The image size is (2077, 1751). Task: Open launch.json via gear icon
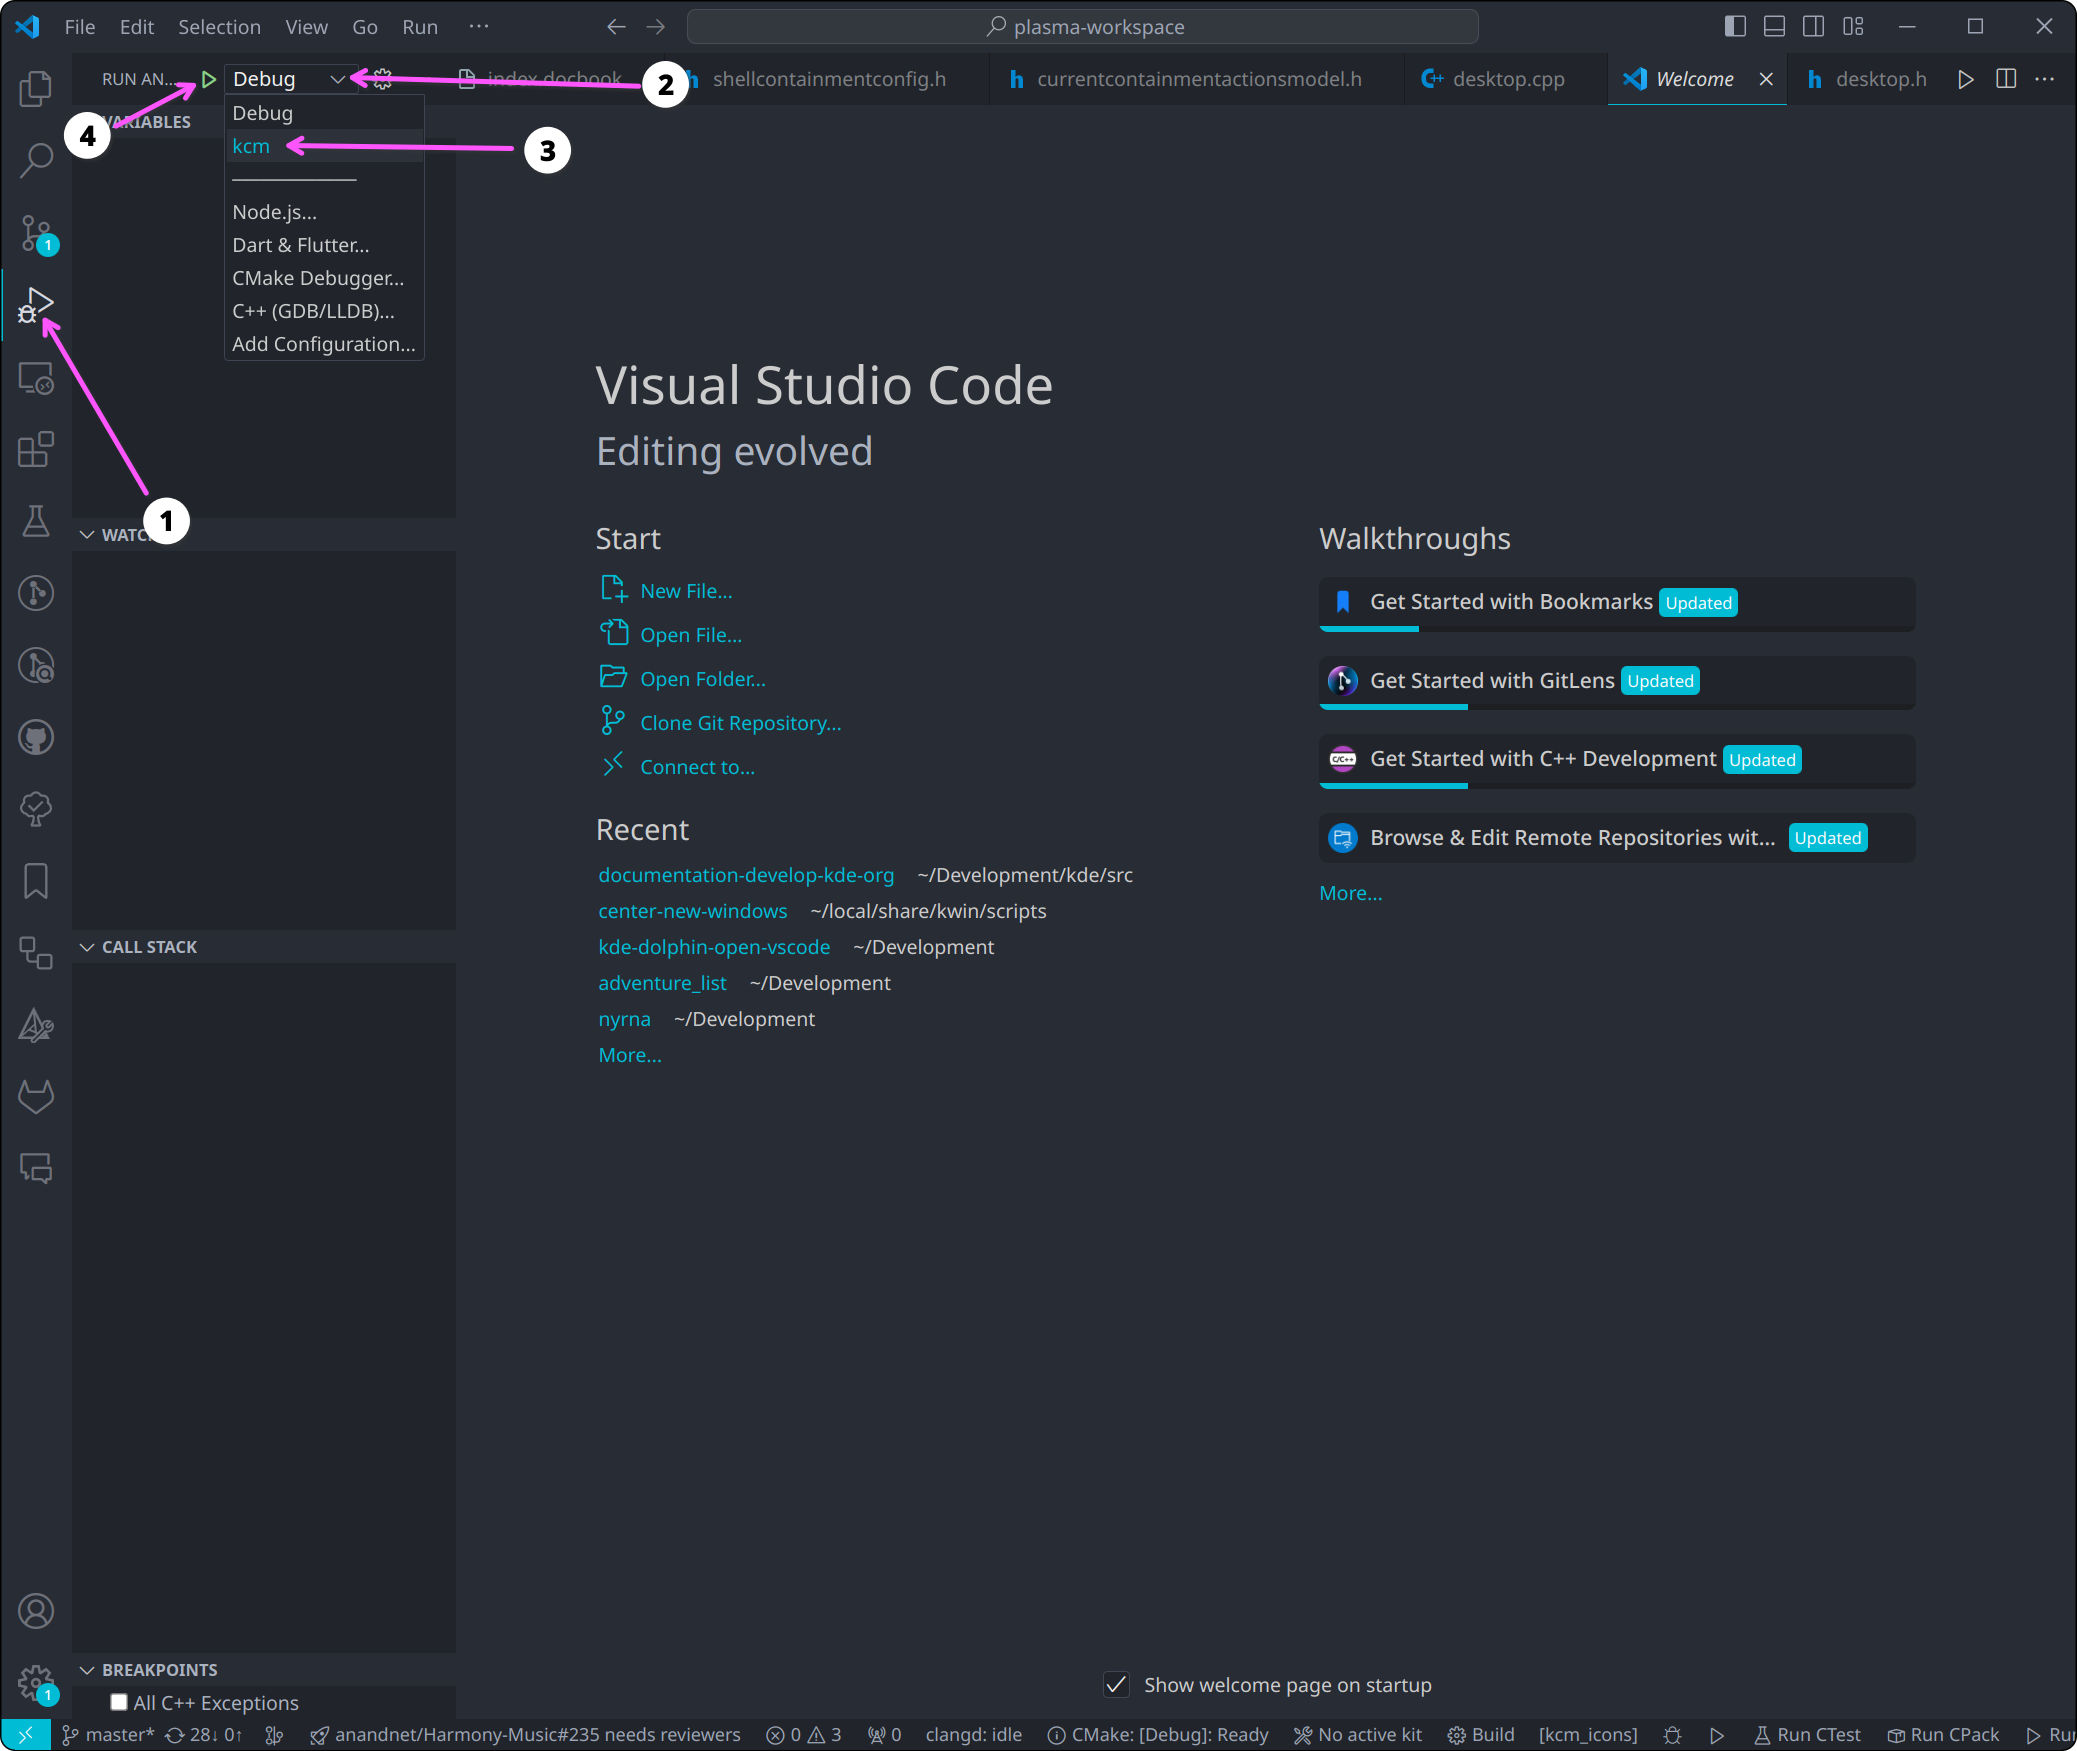[382, 79]
